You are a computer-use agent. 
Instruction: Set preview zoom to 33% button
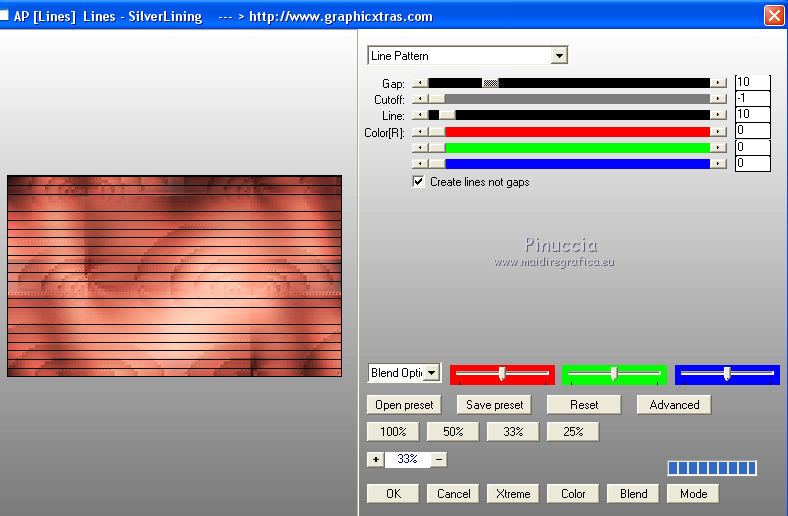(513, 432)
